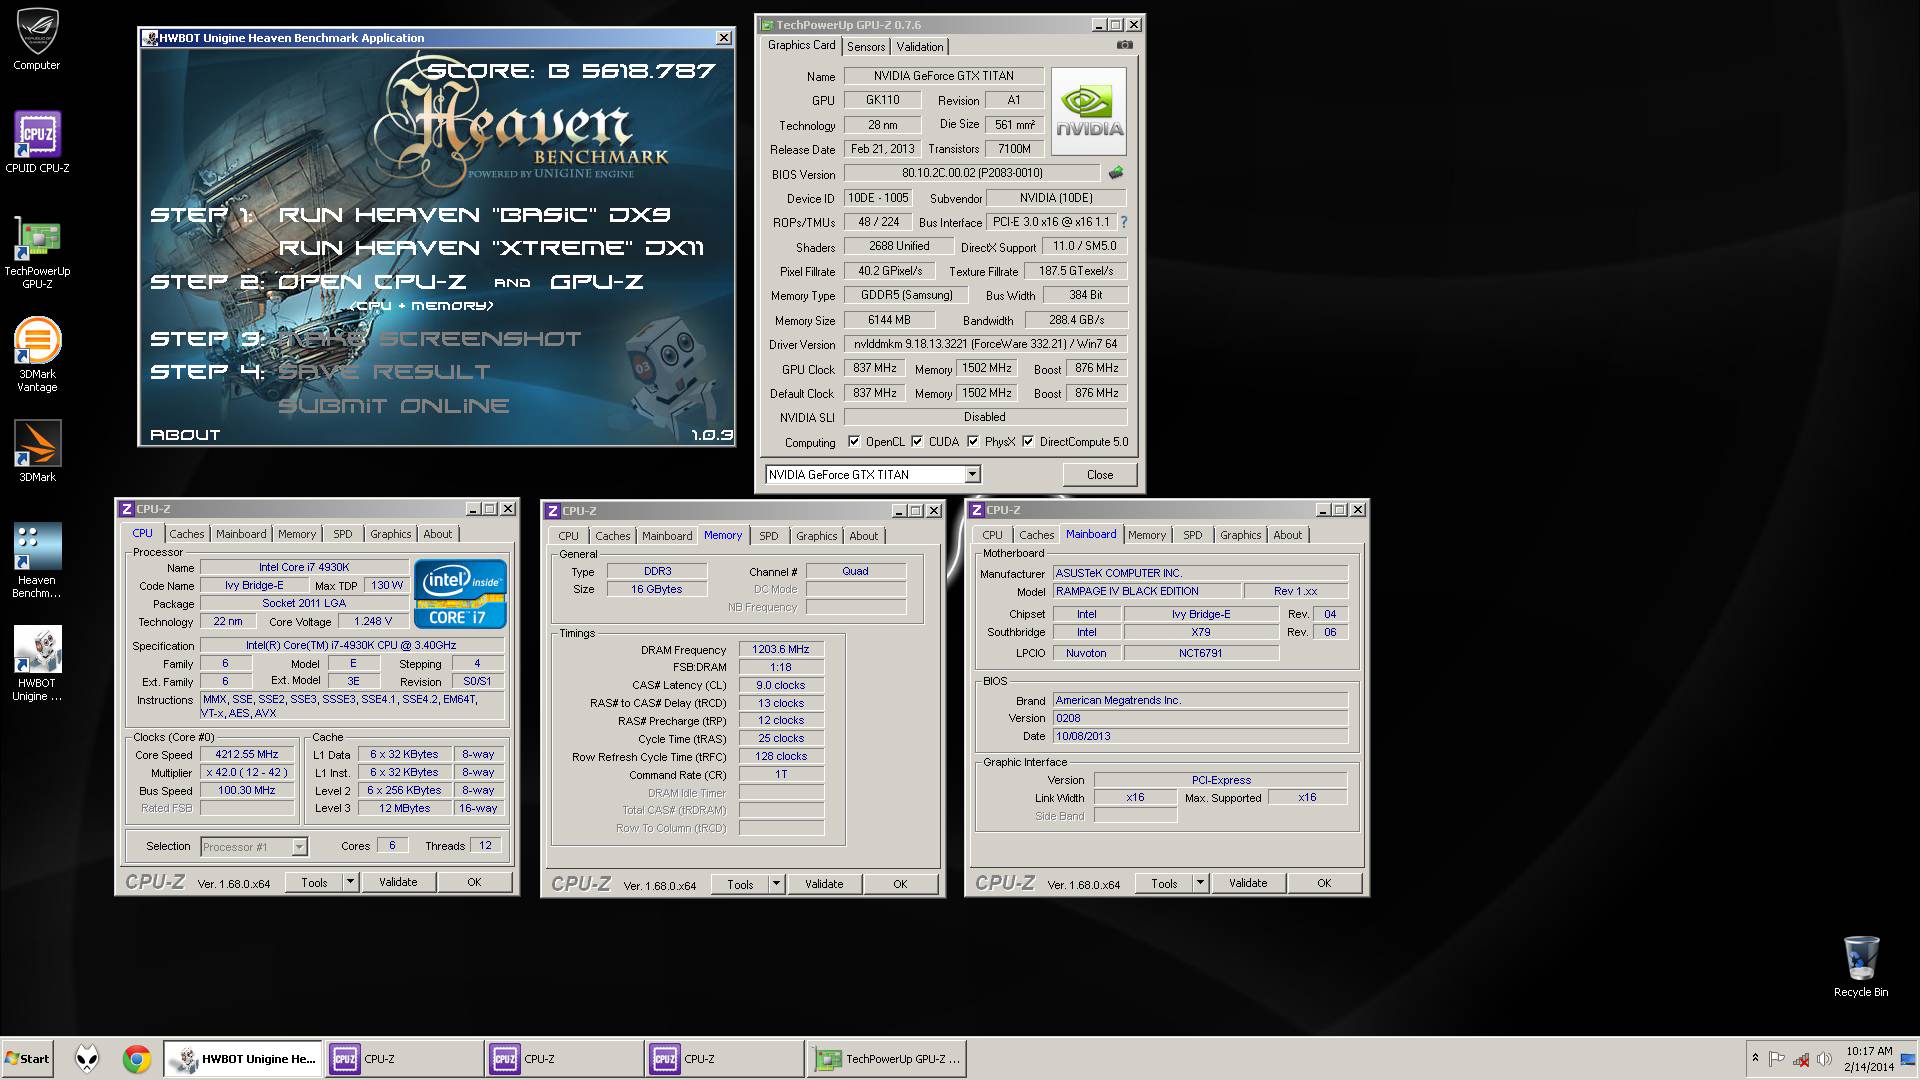Switch to TechPowerUp GPU-Z taskbar item
The height and width of the screenshot is (1080, 1920).
887,1059
